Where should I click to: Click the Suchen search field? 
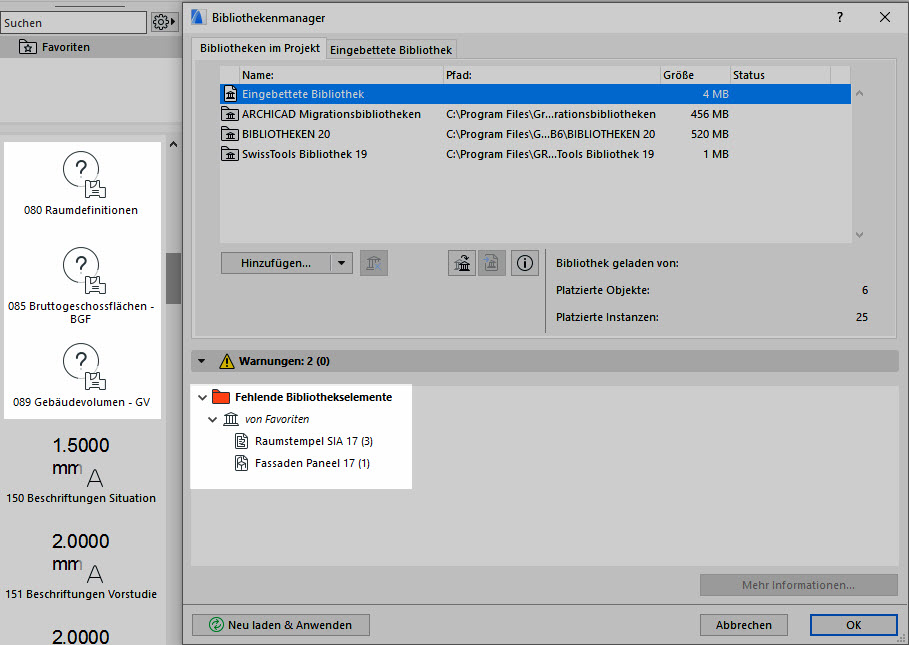tap(74, 23)
